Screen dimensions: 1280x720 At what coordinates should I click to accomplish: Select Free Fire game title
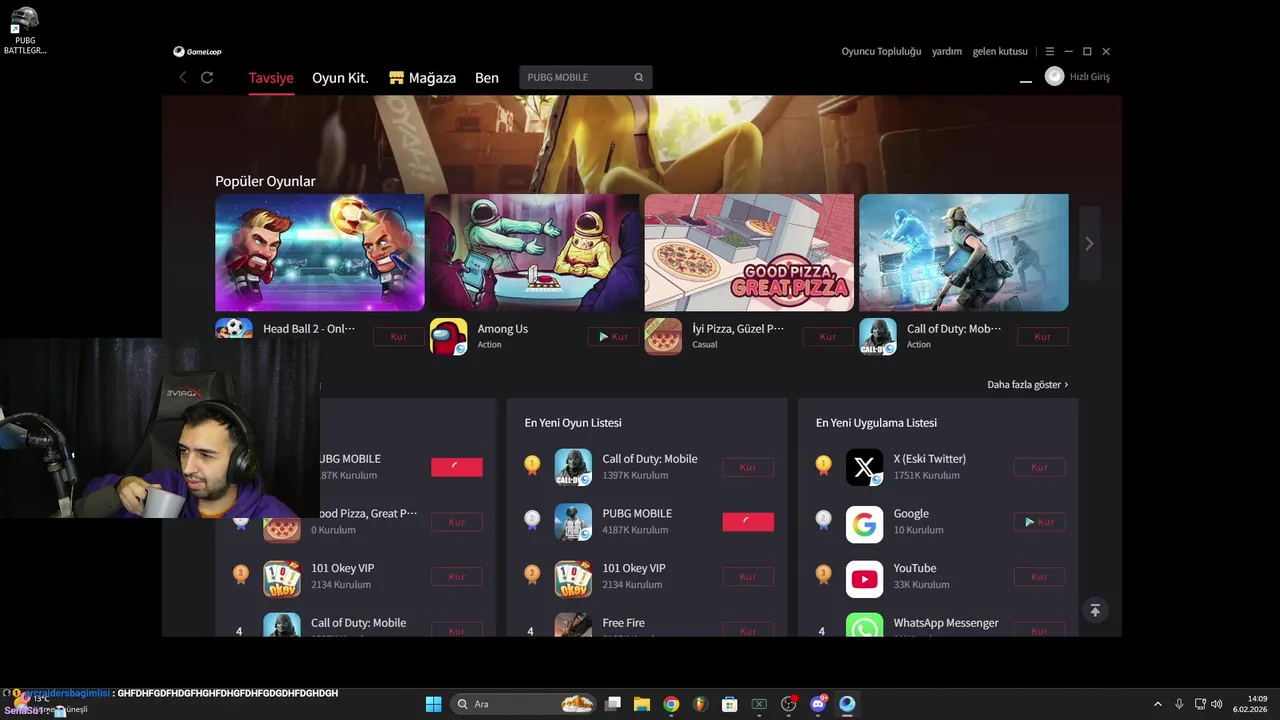623,623
